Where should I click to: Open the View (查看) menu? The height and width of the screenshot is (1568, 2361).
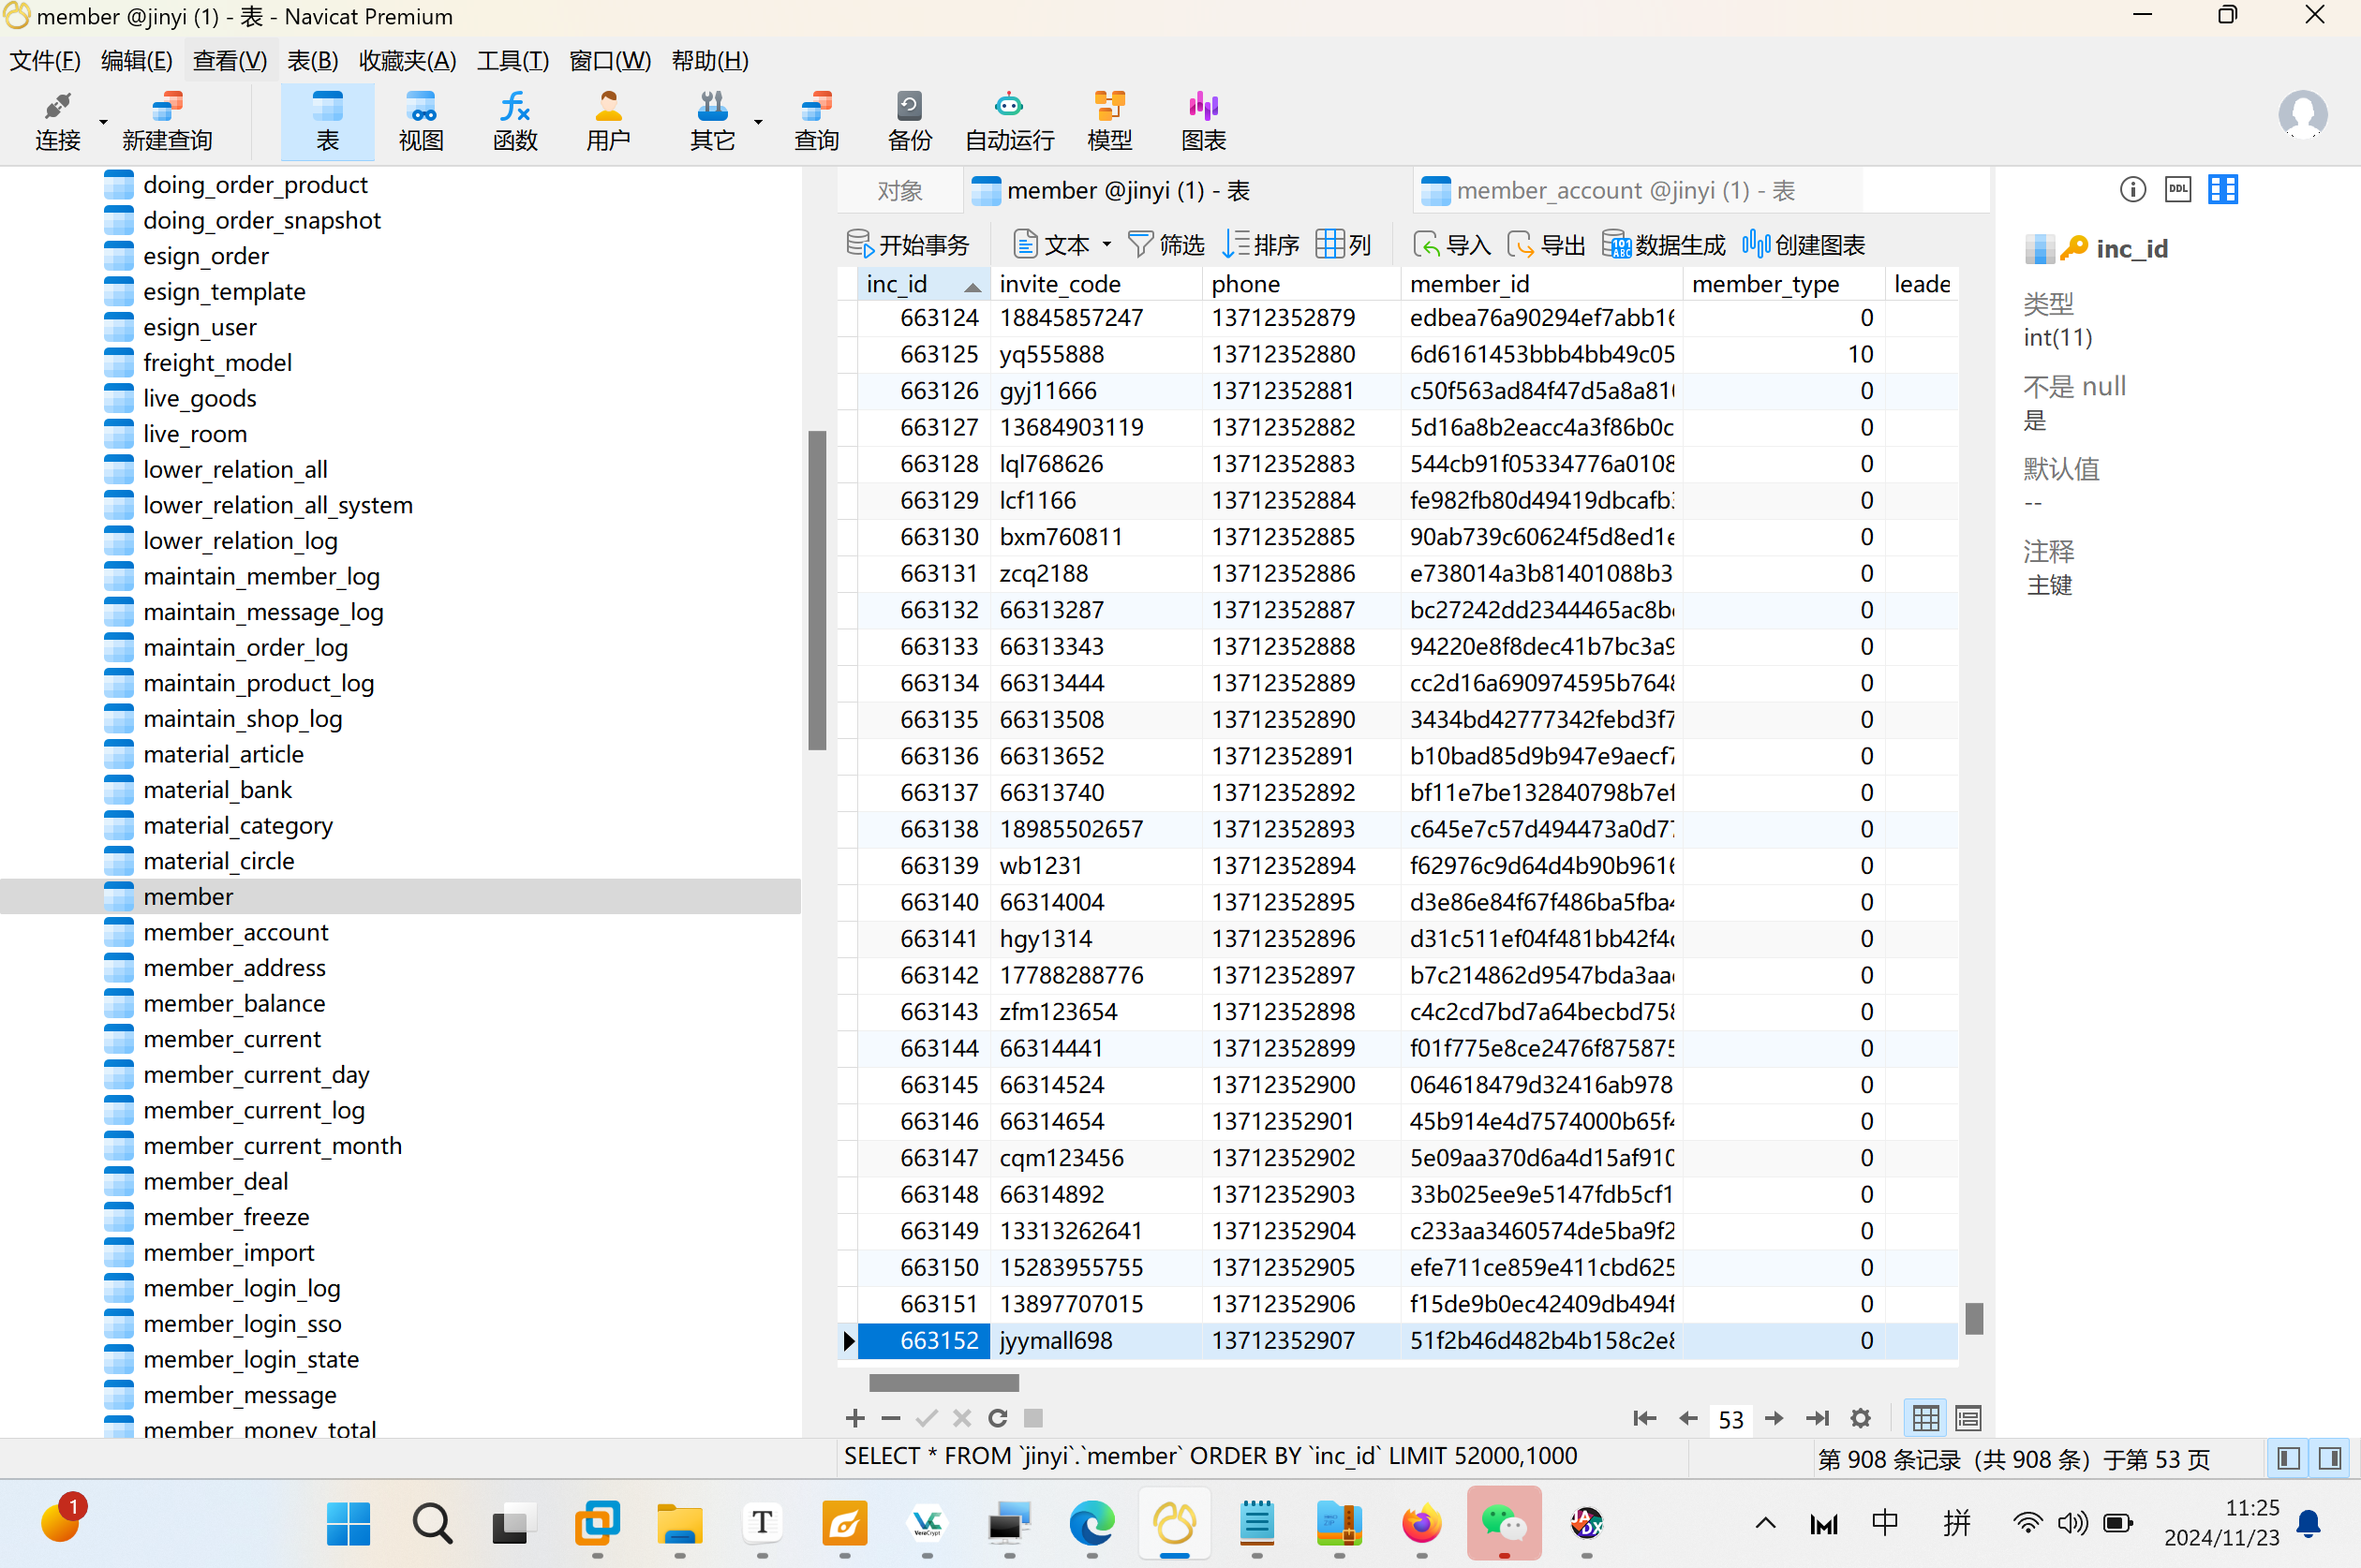[230, 61]
